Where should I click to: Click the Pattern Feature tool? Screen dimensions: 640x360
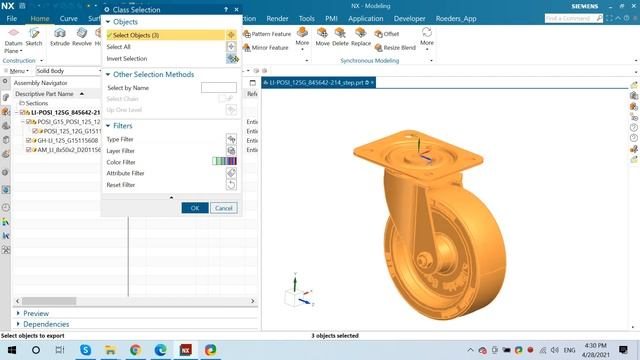267,34
